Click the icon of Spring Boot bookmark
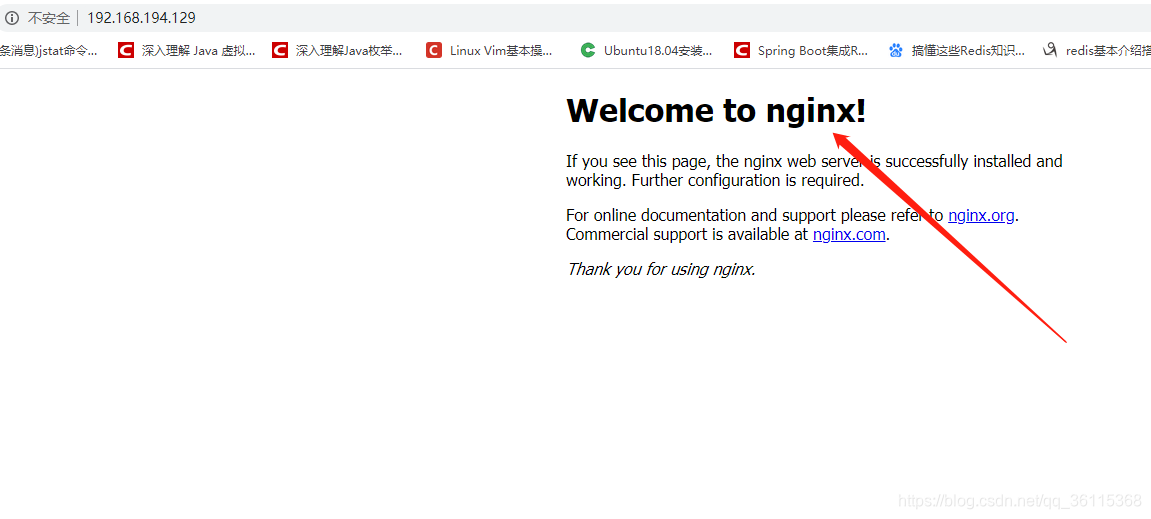This screenshot has width=1151, height=519. [x=742, y=50]
